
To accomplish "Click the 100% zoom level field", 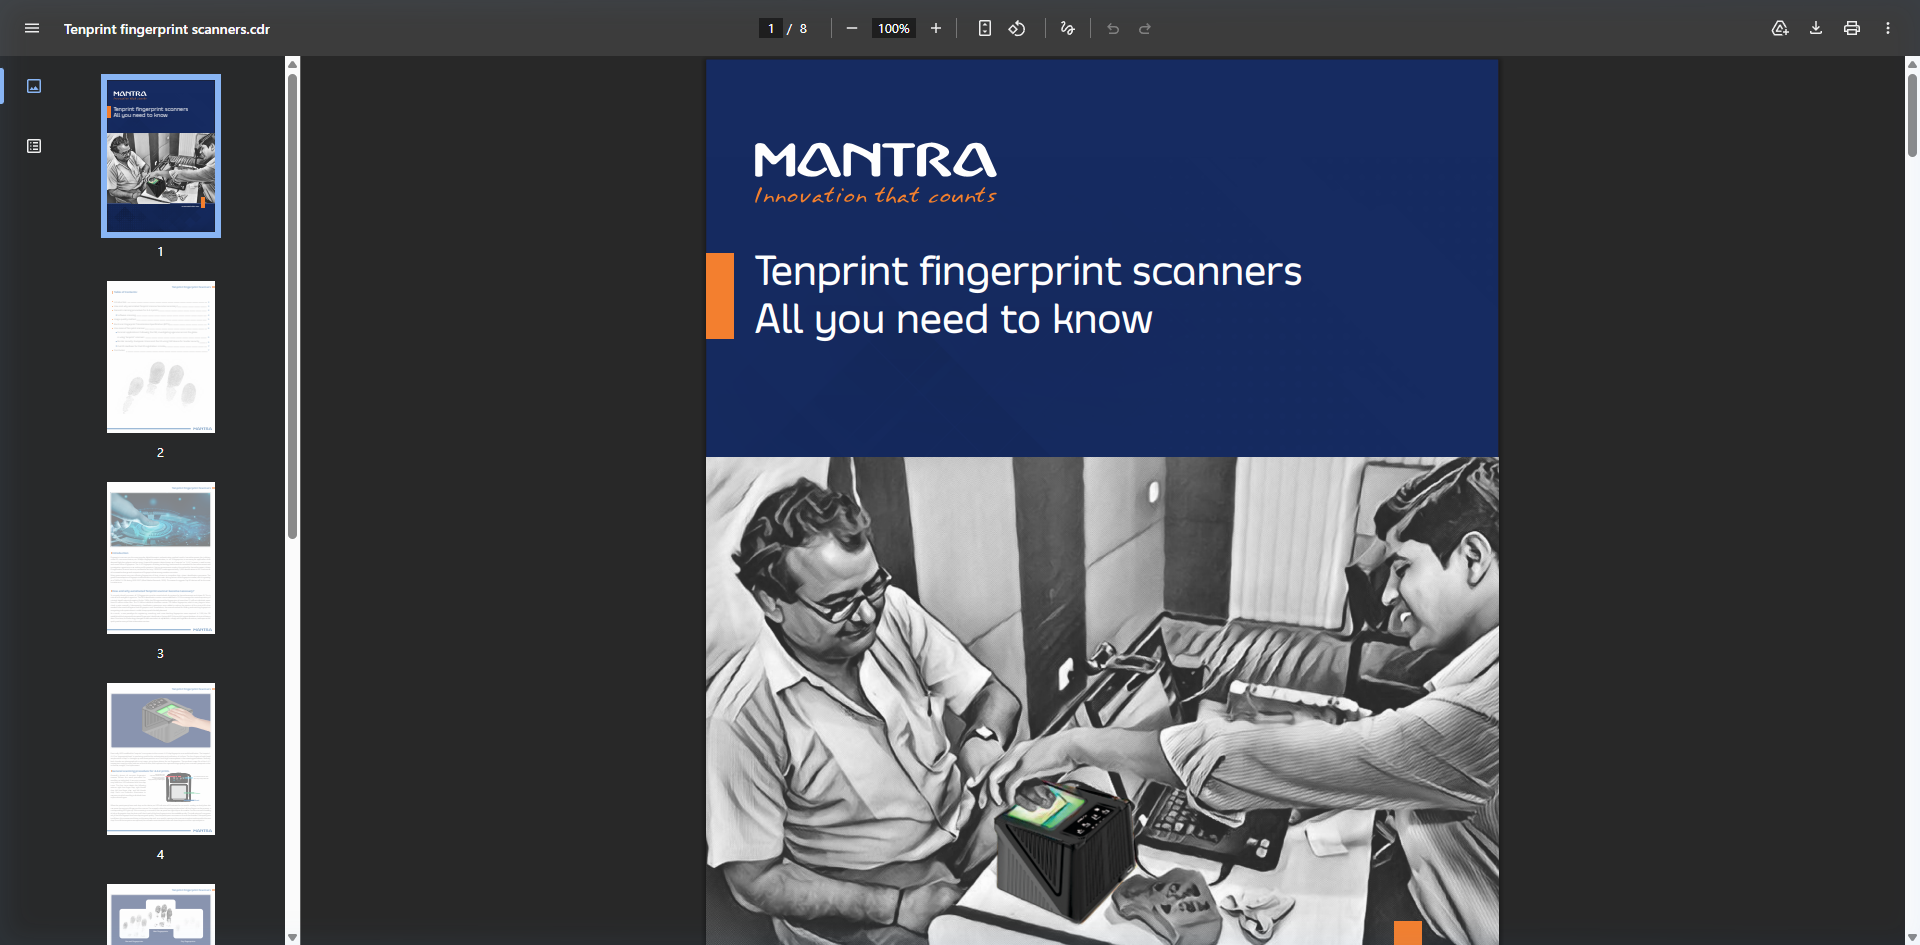I will (893, 28).
